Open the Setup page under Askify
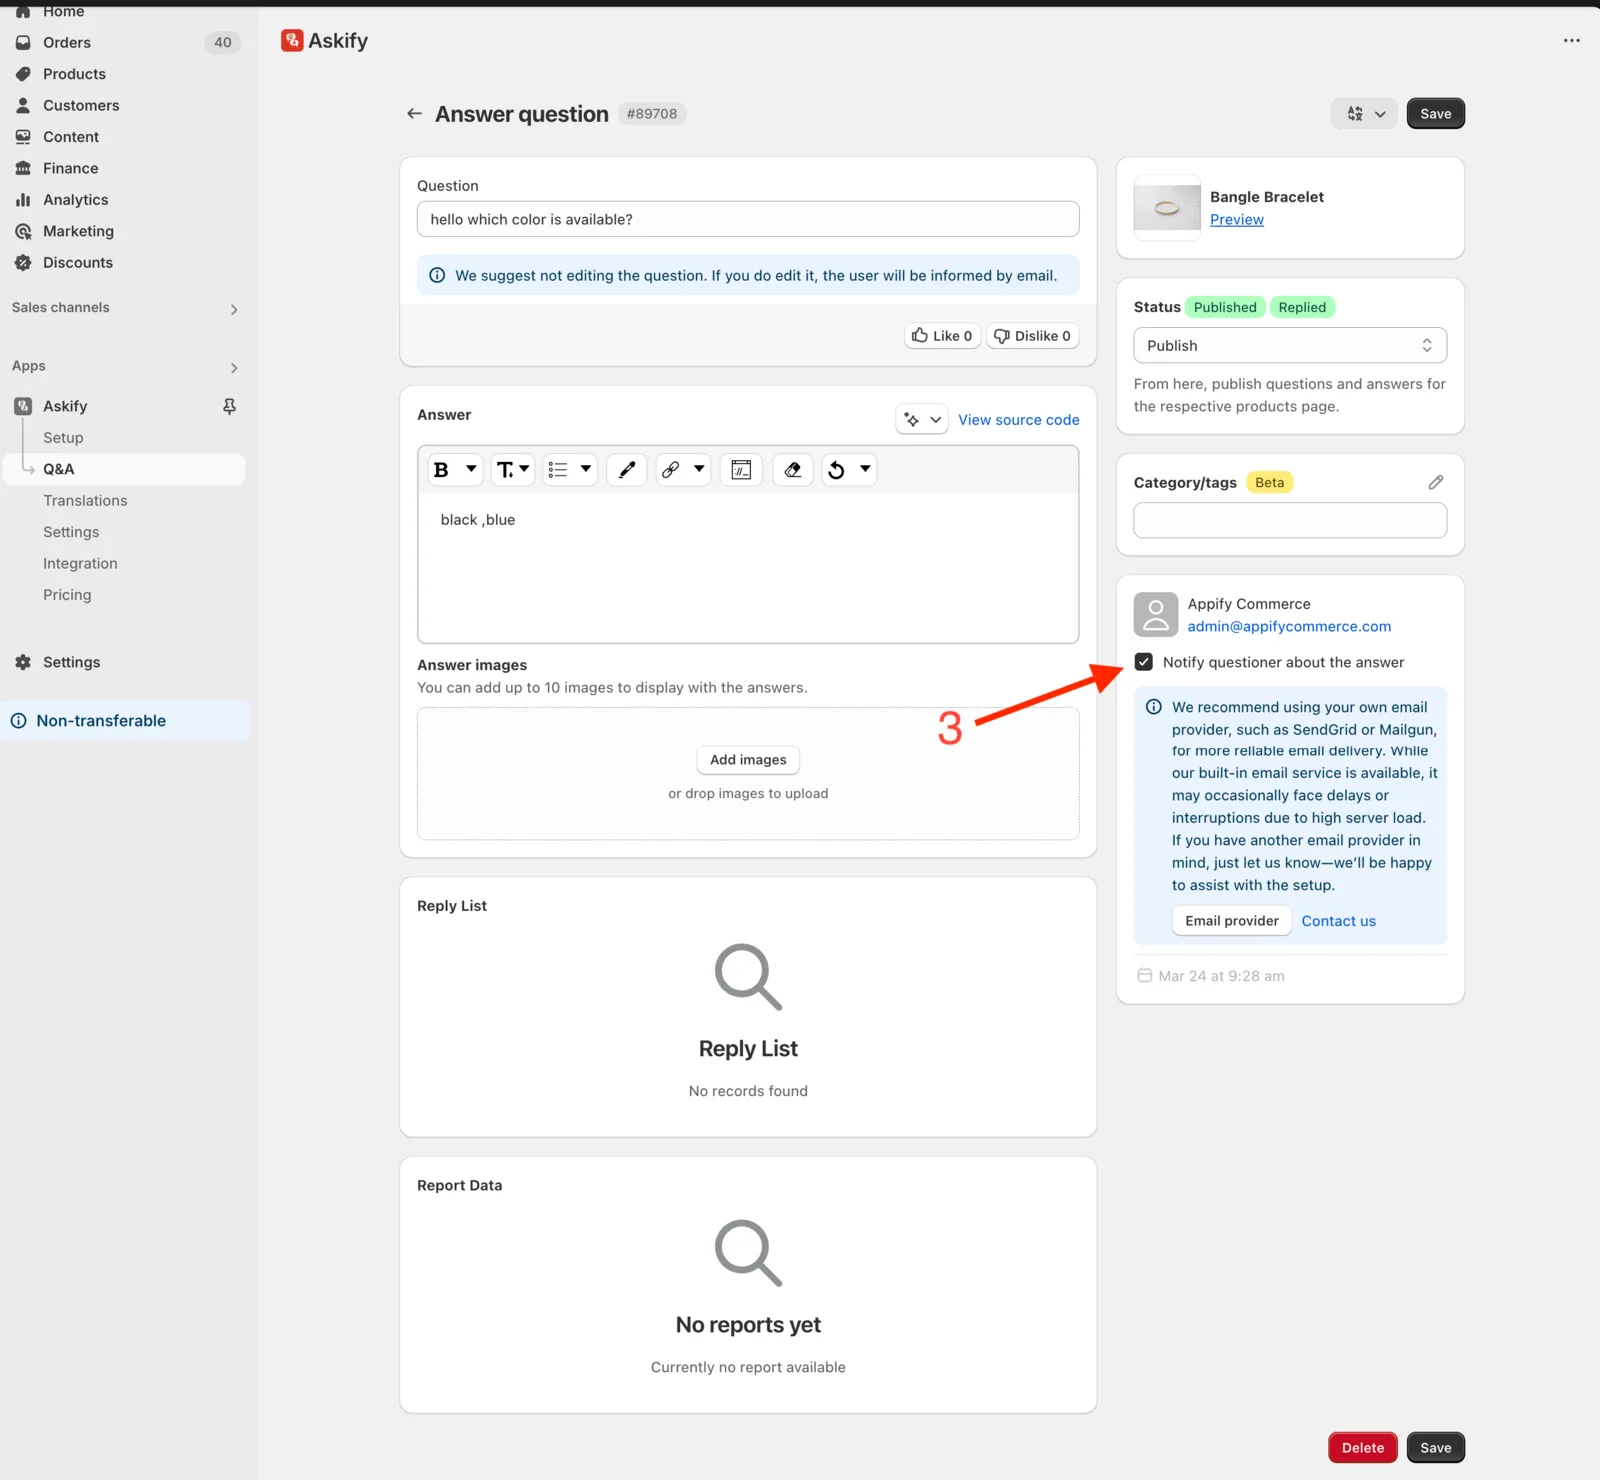Screen dimensions: 1600x1480 (x=63, y=438)
